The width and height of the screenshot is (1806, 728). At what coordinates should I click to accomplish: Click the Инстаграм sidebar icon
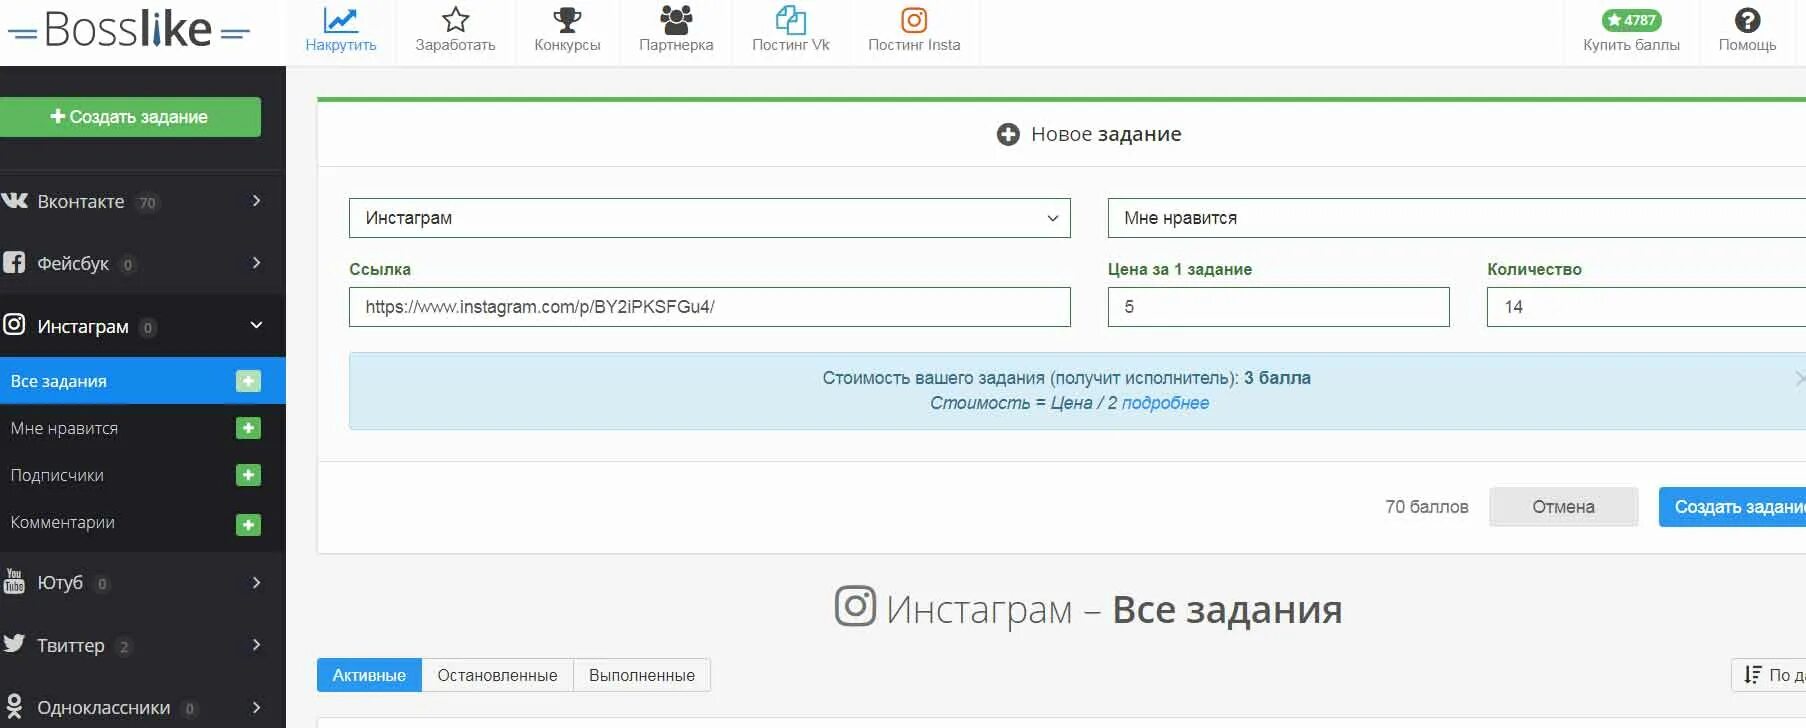[14, 325]
